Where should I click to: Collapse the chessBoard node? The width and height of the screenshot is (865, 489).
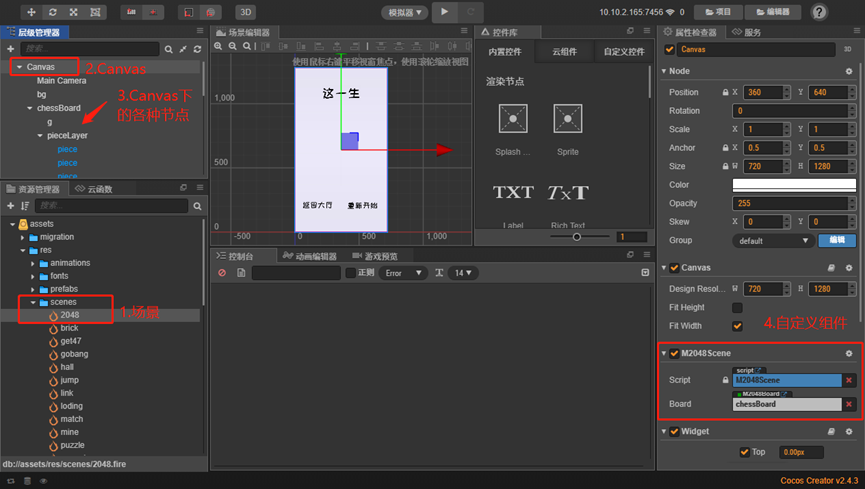pos(30,108)
